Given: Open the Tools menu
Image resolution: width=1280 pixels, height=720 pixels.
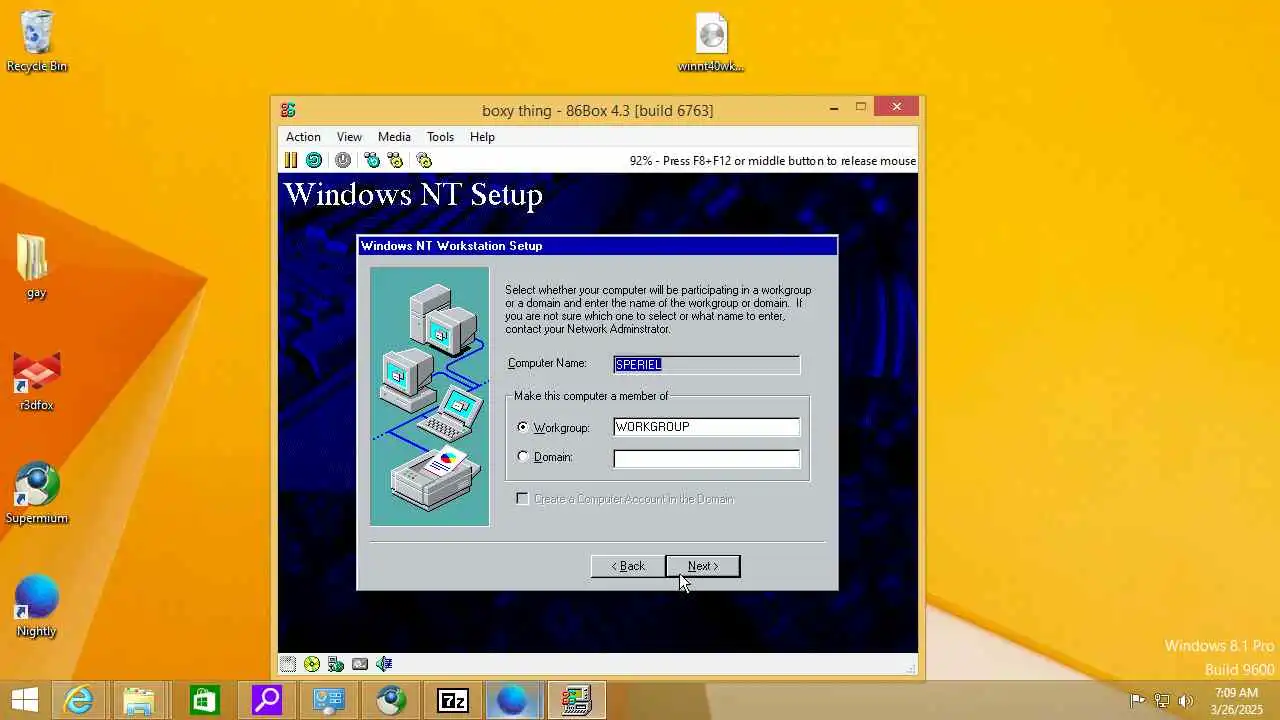Looking at the screenshot, I should [440, 137].
